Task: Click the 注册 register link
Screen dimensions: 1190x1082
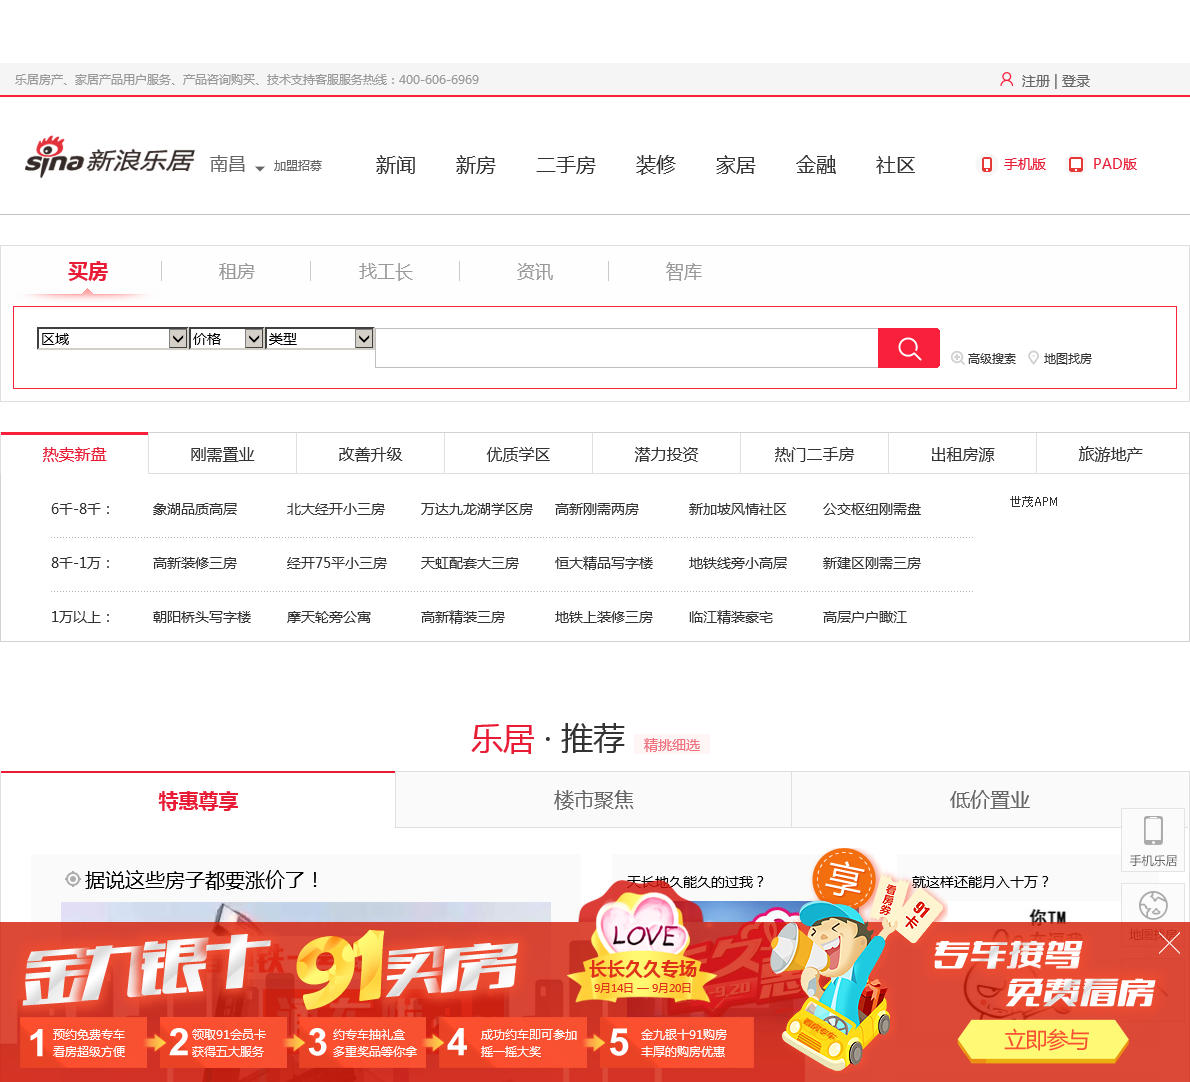Action: [x=1035, y=81]
